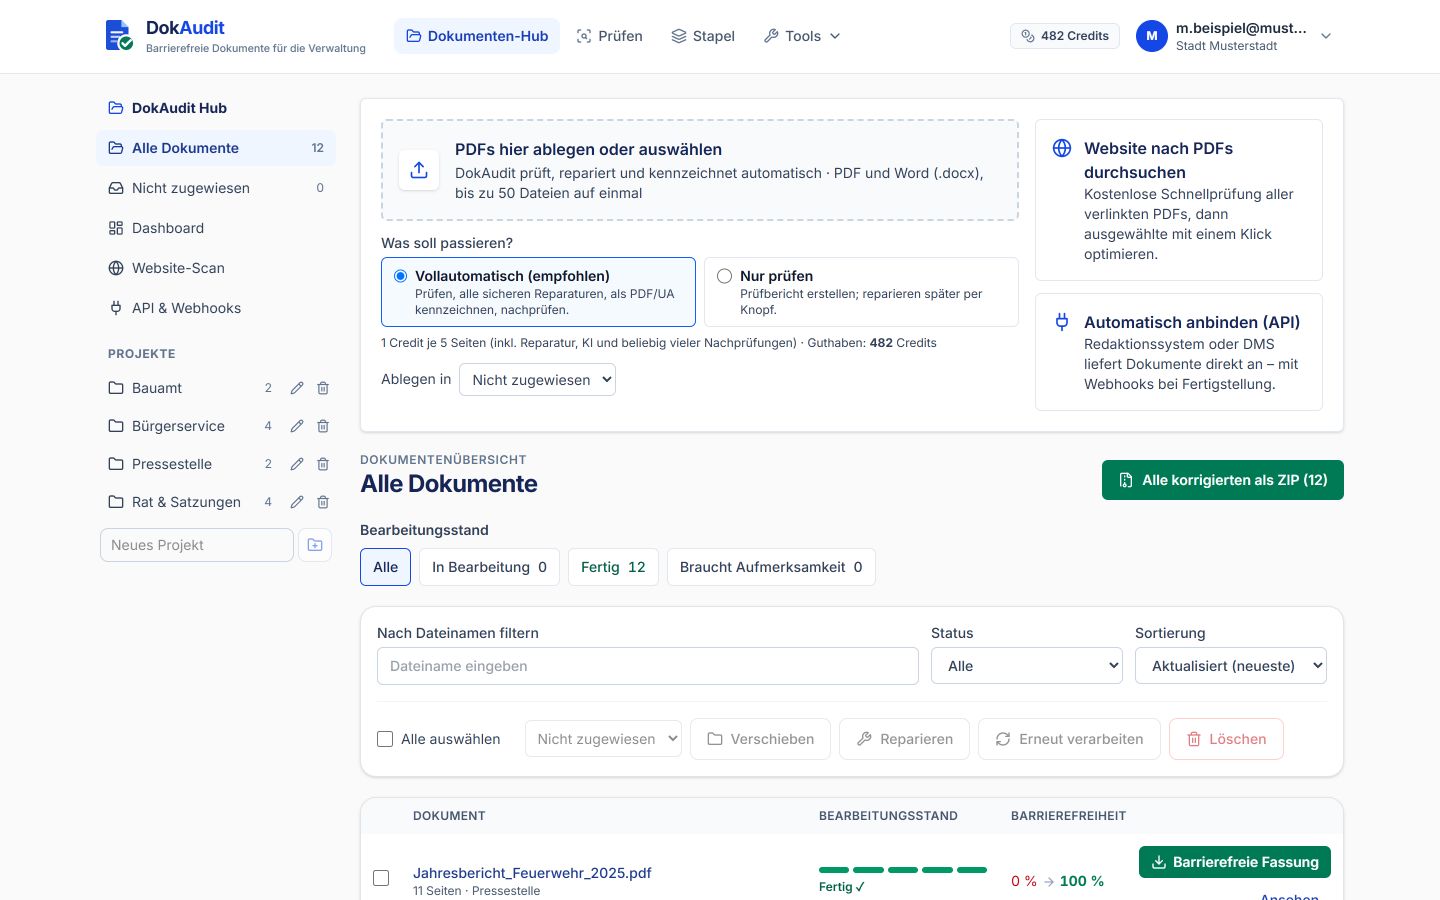Click into the Dateiname eingeben filter field

(648, 666)
